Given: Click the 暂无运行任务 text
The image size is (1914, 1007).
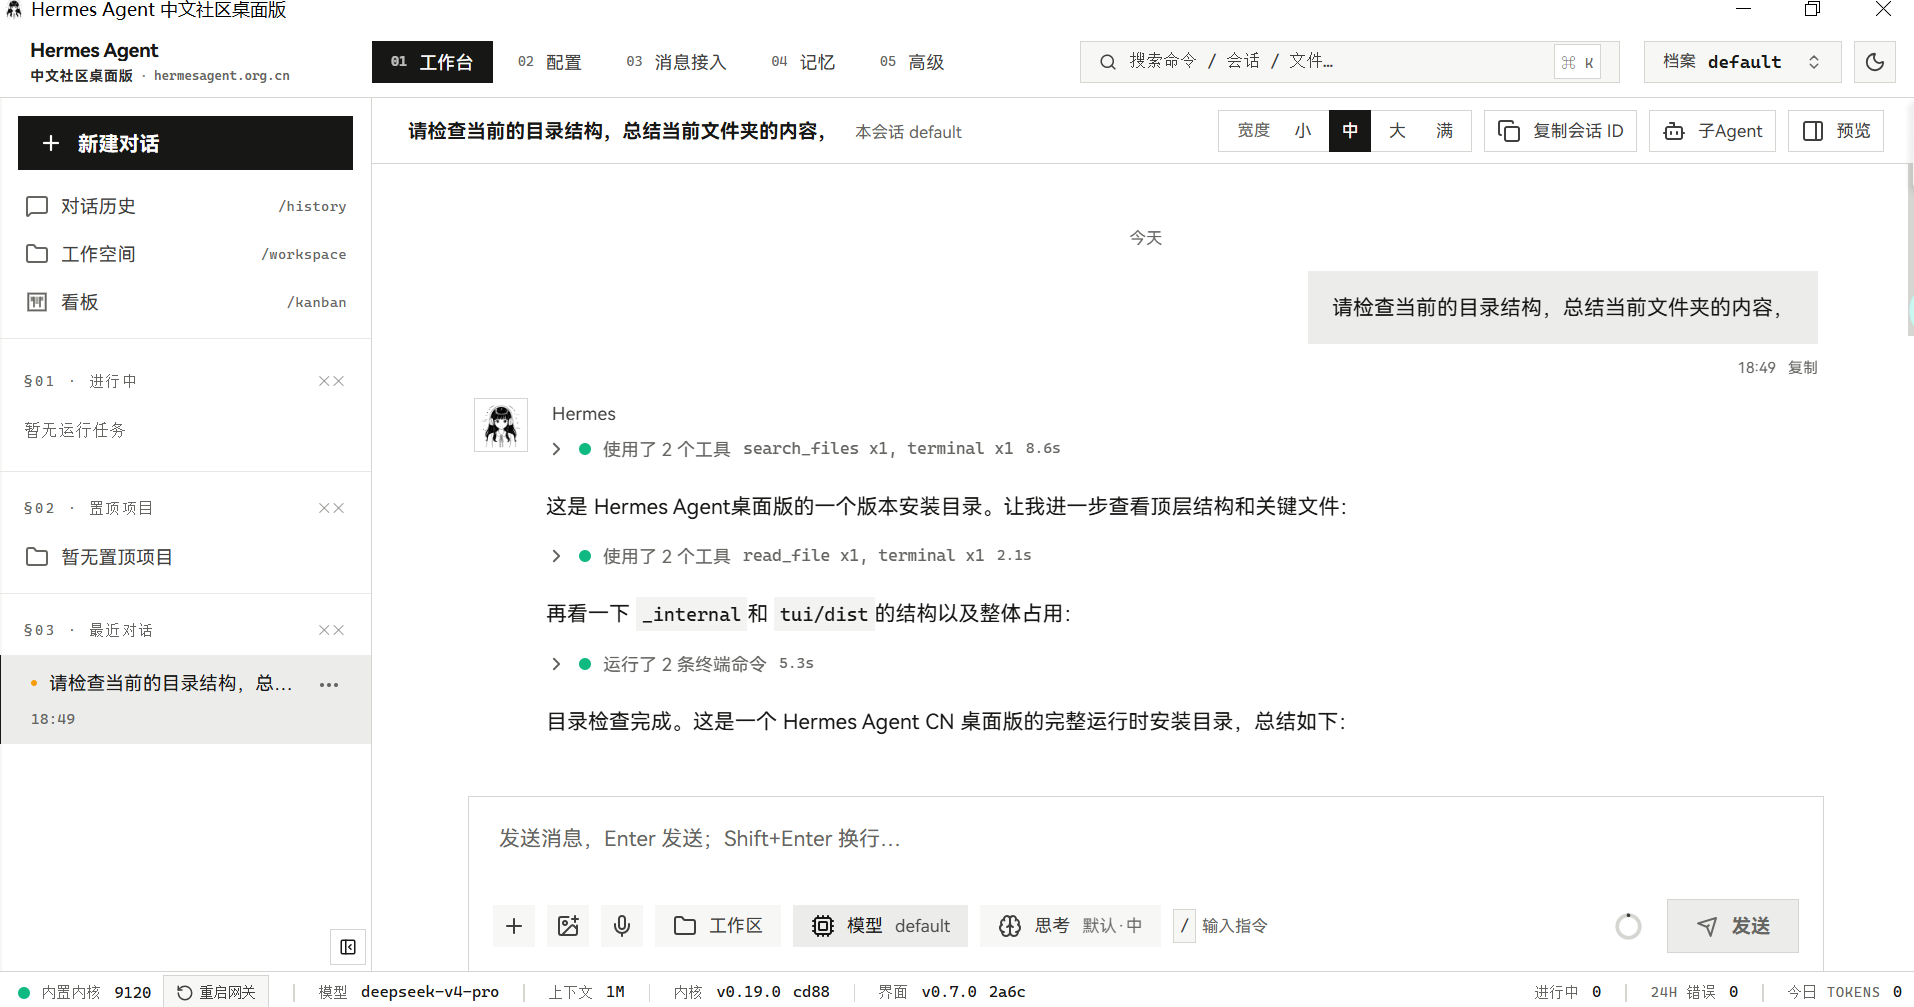Looking at the screenshot, I should 75,430.
